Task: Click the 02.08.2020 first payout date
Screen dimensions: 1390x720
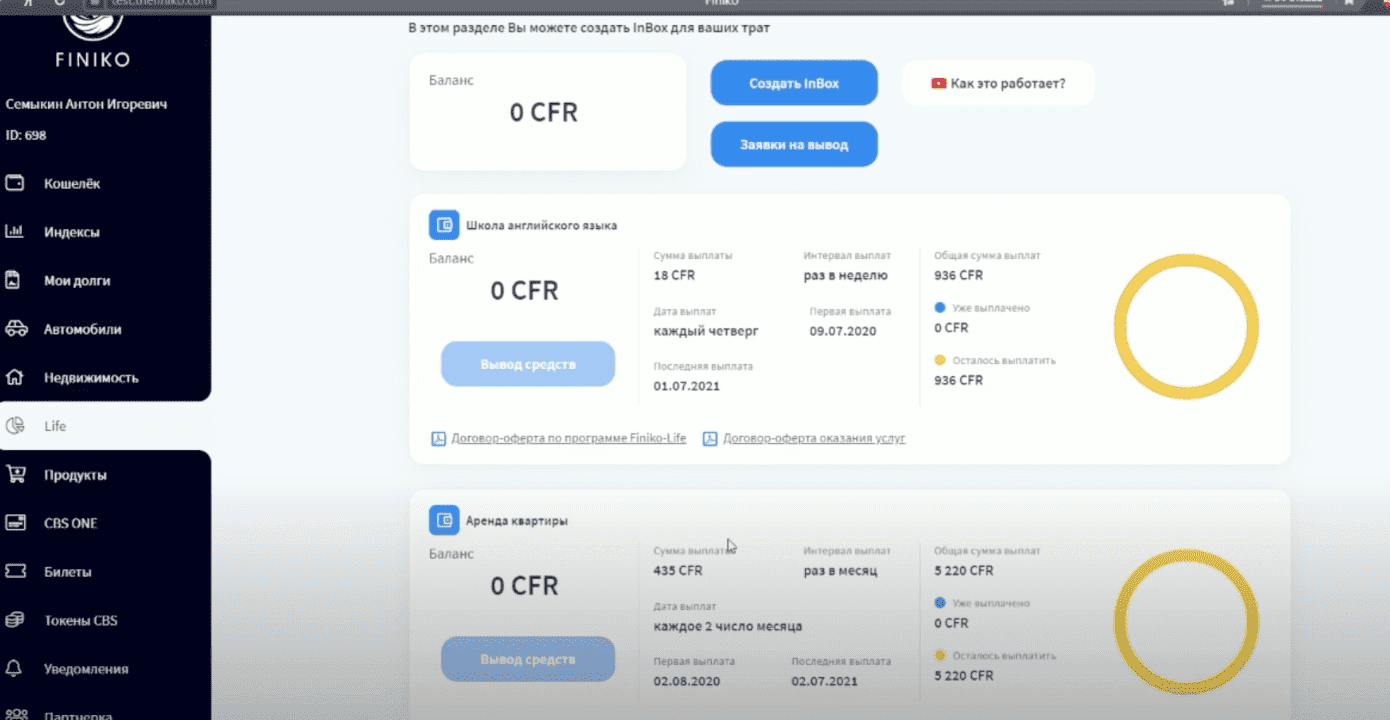Action: coord(687,680)
